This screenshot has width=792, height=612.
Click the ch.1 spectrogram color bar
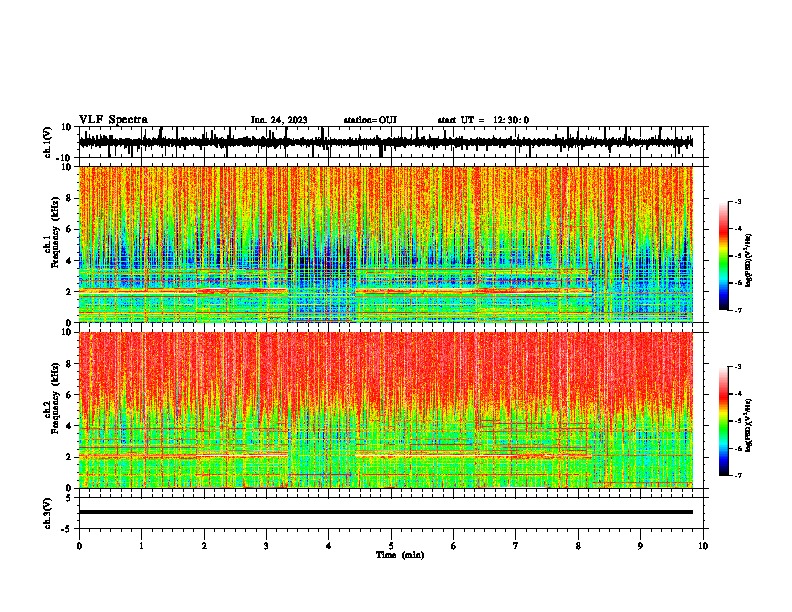click(724, 255)
